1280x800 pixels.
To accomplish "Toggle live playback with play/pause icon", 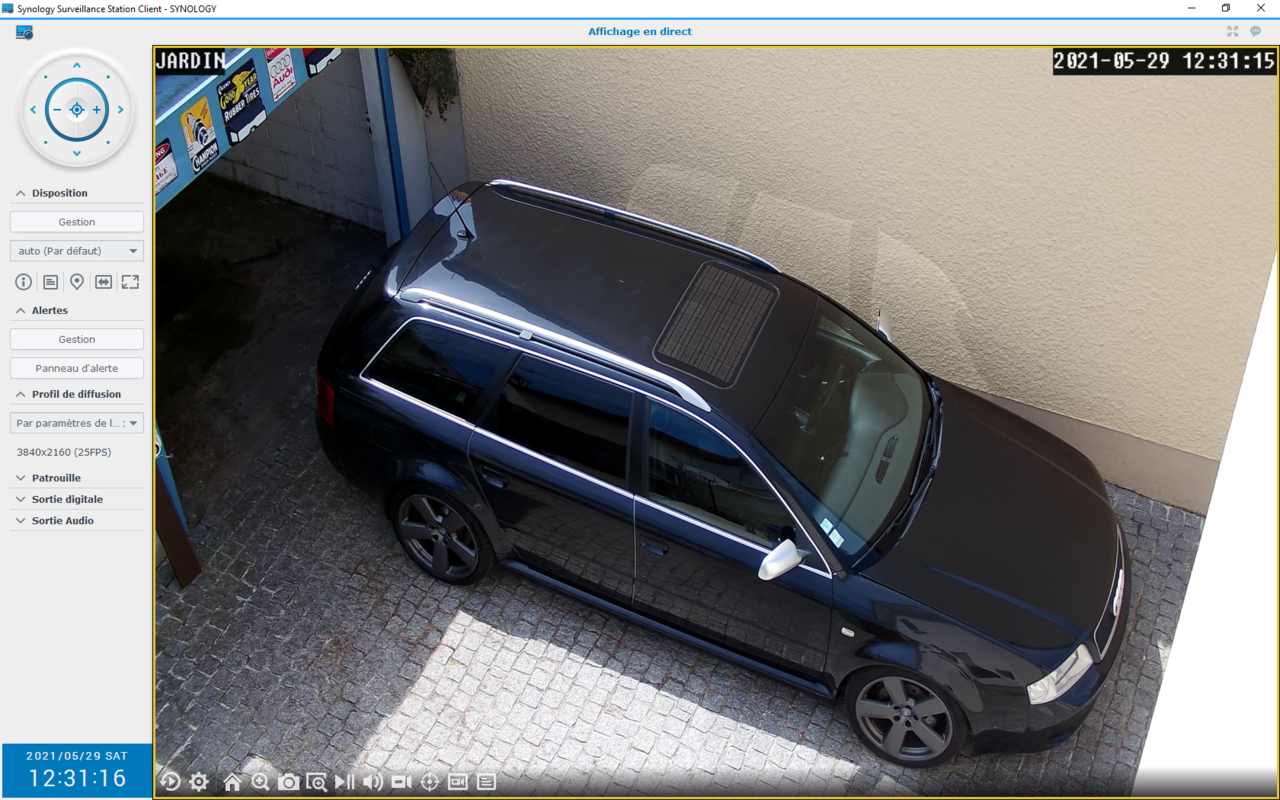I will [x=345, y=782].
